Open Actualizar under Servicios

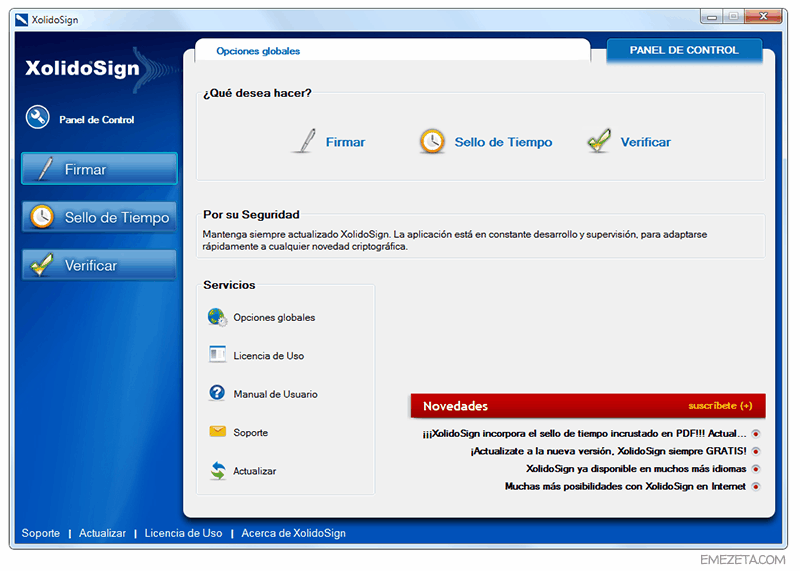pyautogui.click(x=255, y=471)
